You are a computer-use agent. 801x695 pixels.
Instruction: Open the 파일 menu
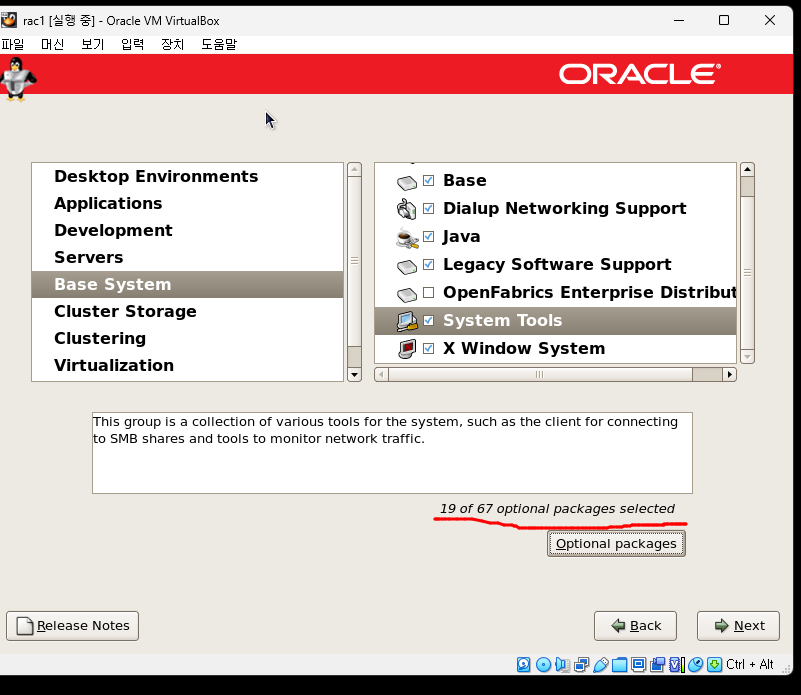click(x=12, y=44)
